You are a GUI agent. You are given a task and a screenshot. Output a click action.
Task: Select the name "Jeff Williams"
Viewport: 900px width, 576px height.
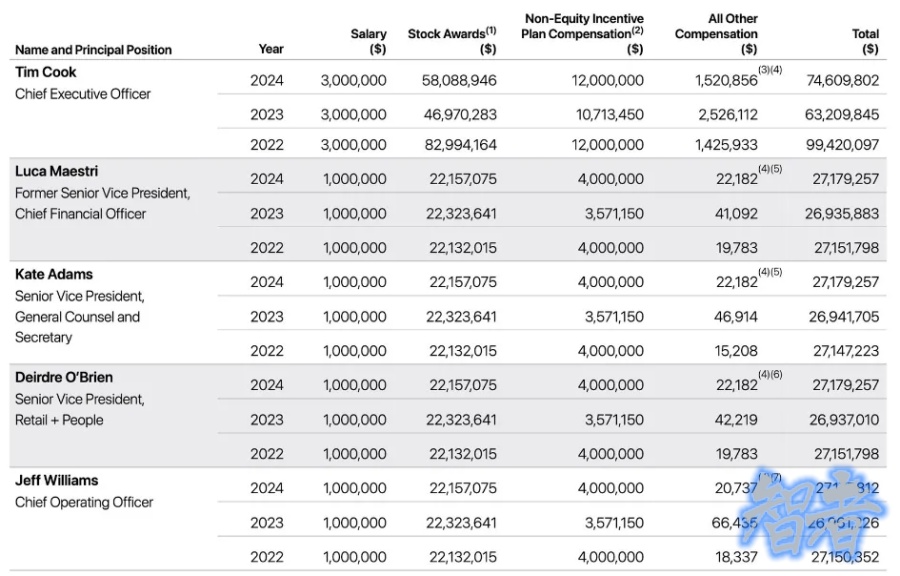(56, 480)
